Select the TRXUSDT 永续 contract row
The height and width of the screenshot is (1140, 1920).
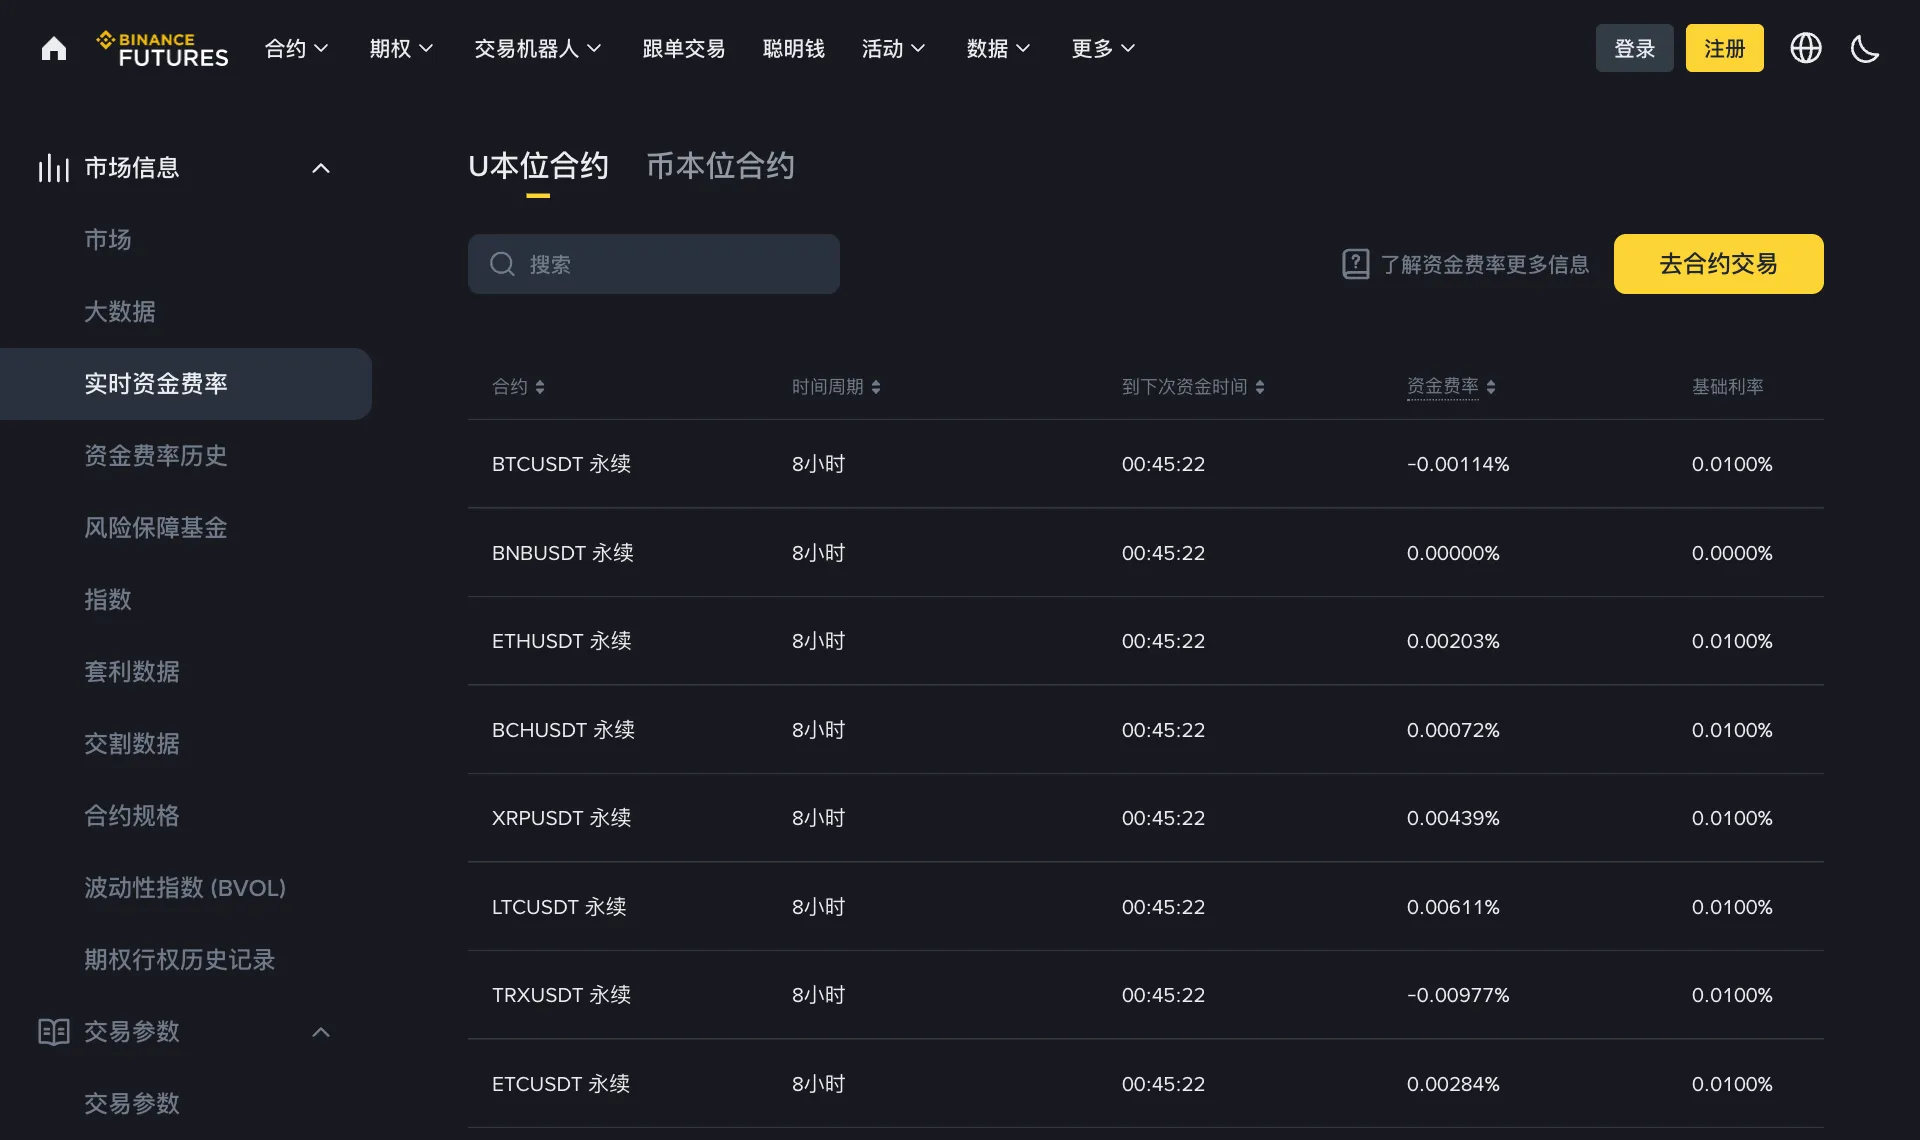tap(1146, 995)
